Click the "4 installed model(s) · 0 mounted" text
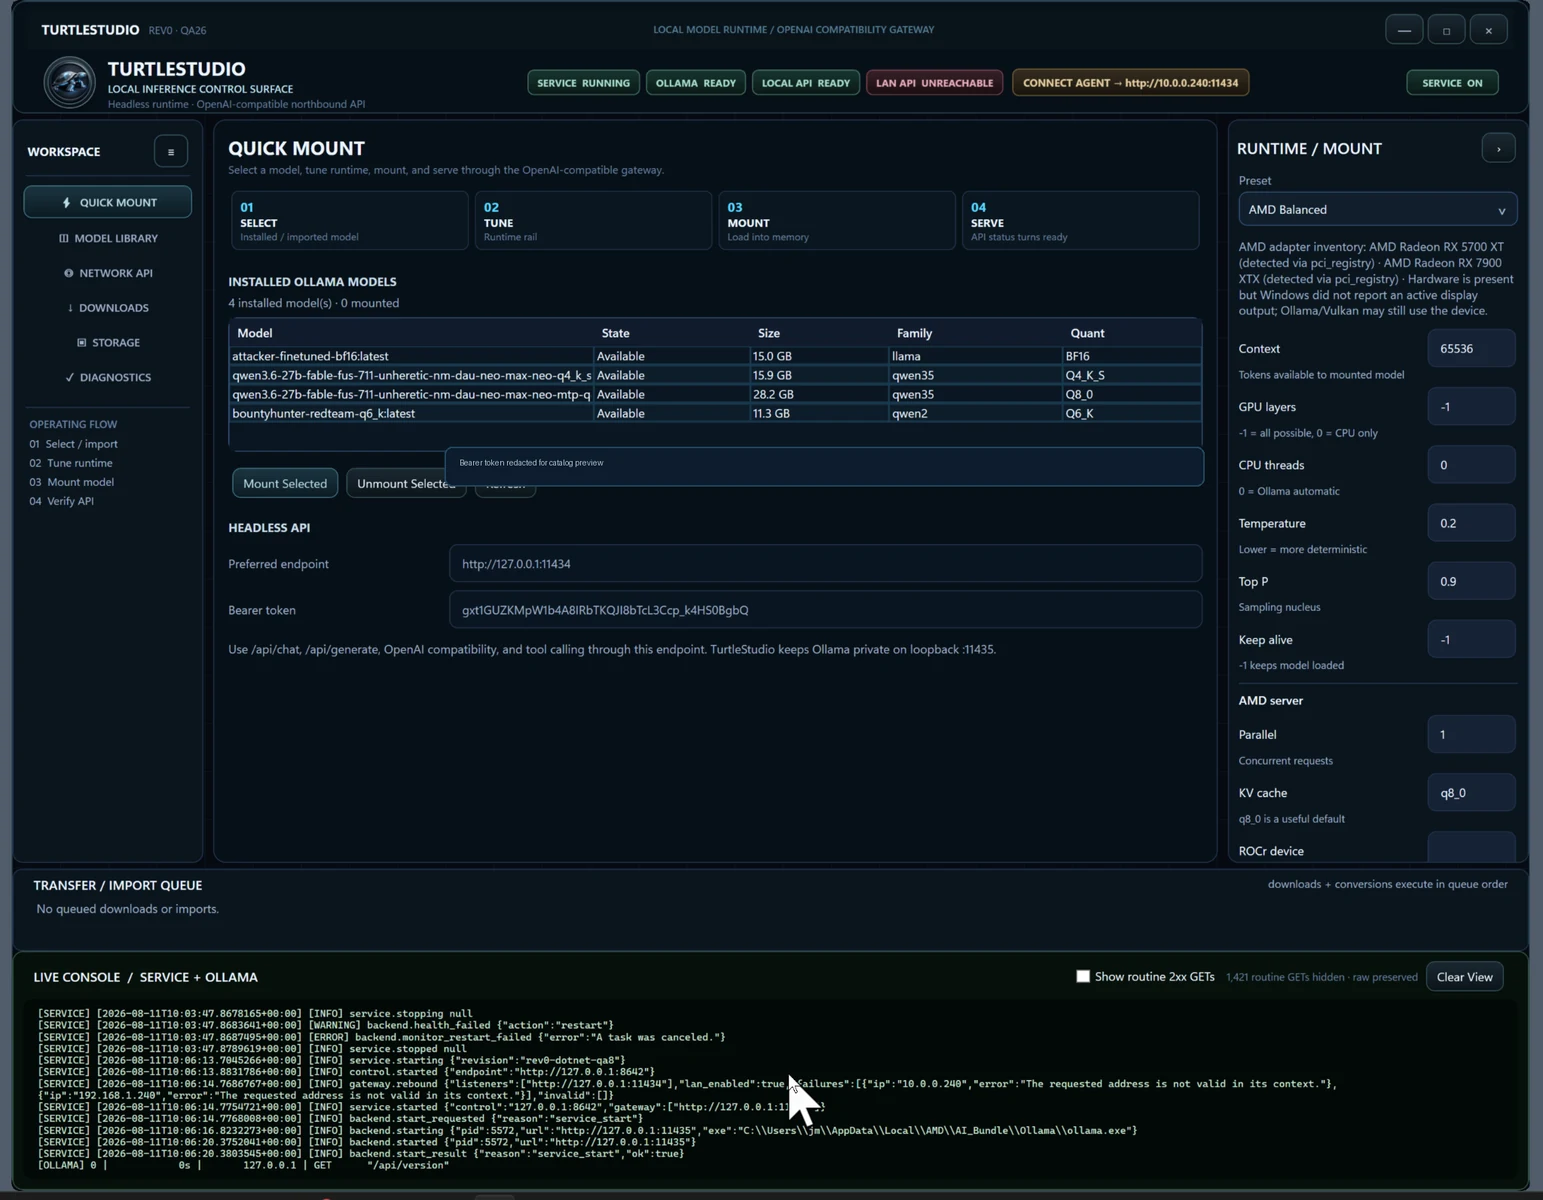 coord(313,303)
